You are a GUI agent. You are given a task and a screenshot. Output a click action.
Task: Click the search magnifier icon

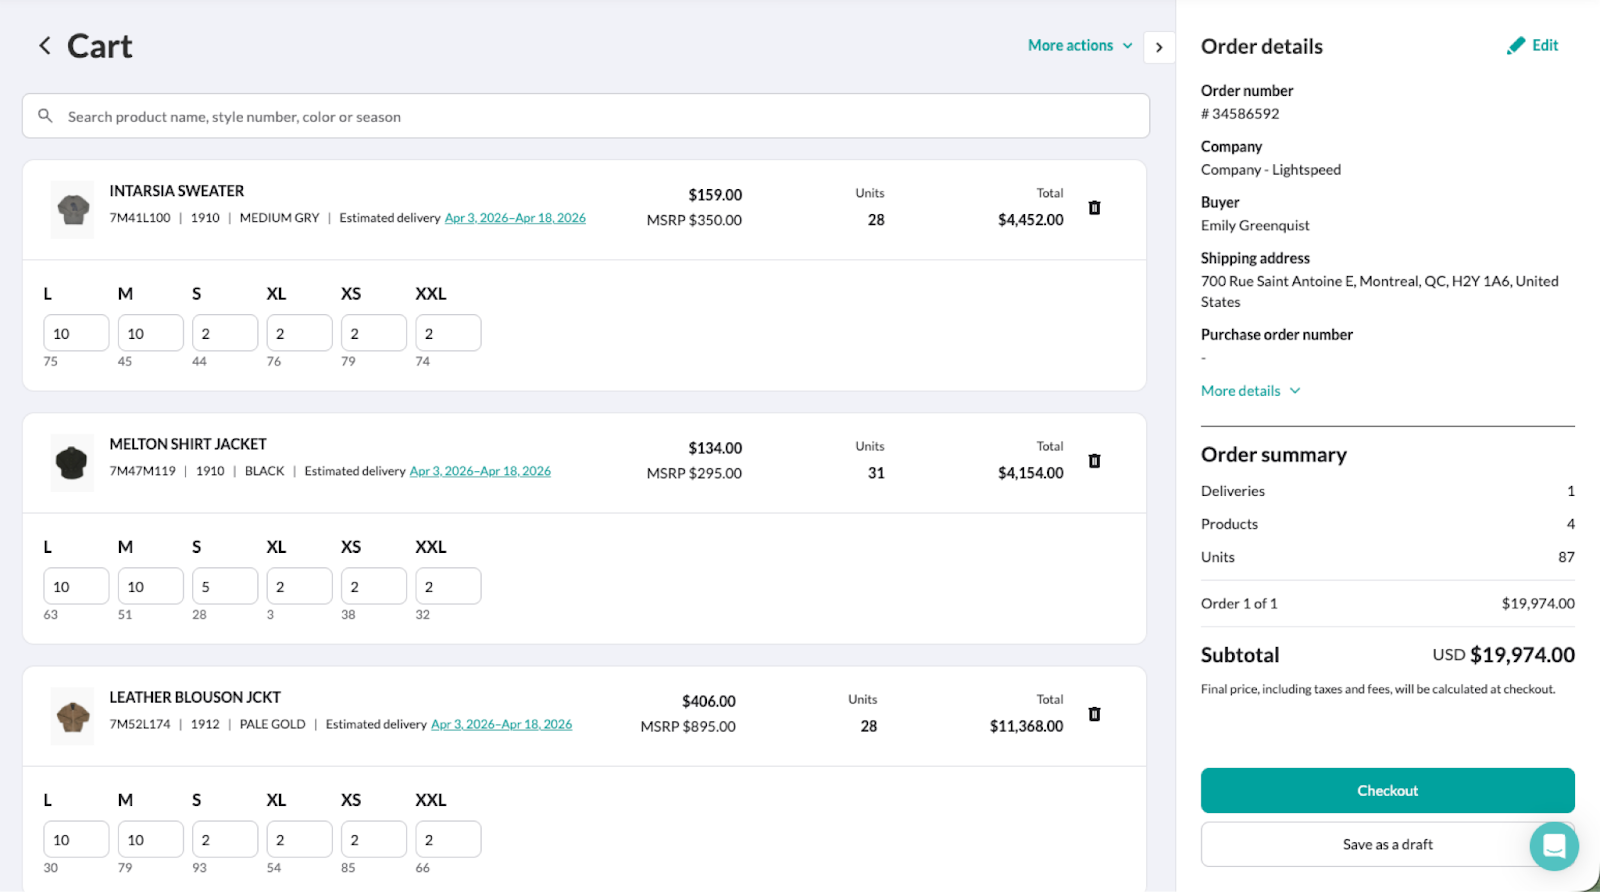coord(45,116)
